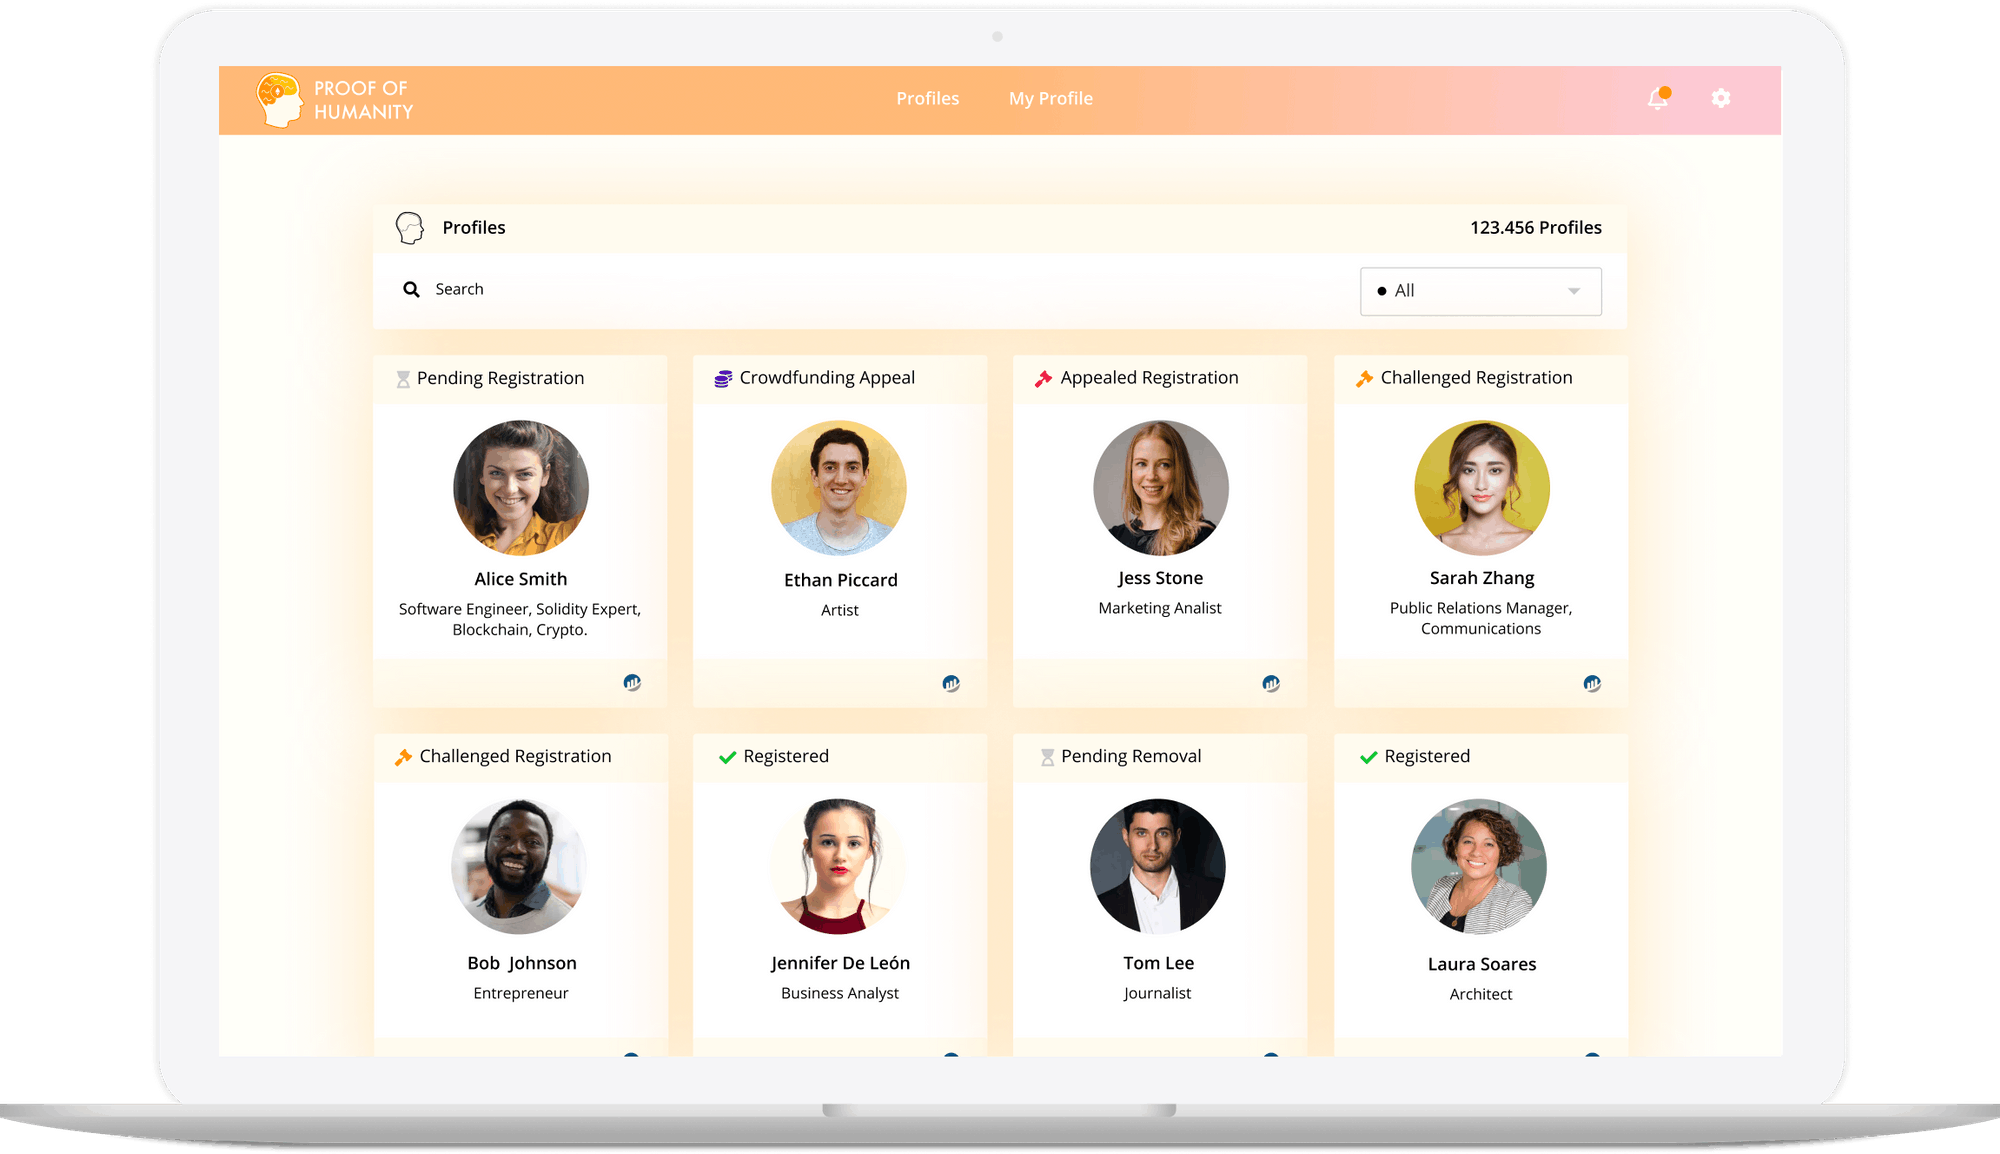This screenshot has width=2000, height=1154.
Task: Open Alice Smith's profile name link
Action: 520,579
